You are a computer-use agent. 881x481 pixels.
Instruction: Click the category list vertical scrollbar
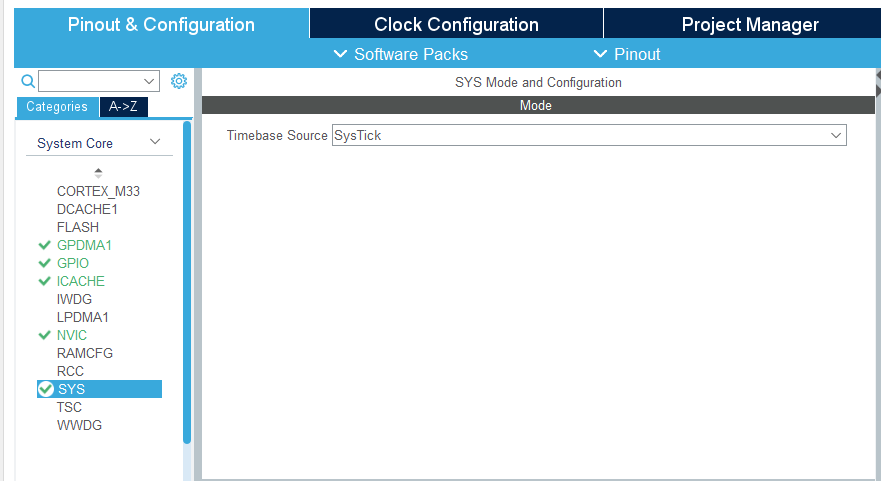tap(187, 283)
